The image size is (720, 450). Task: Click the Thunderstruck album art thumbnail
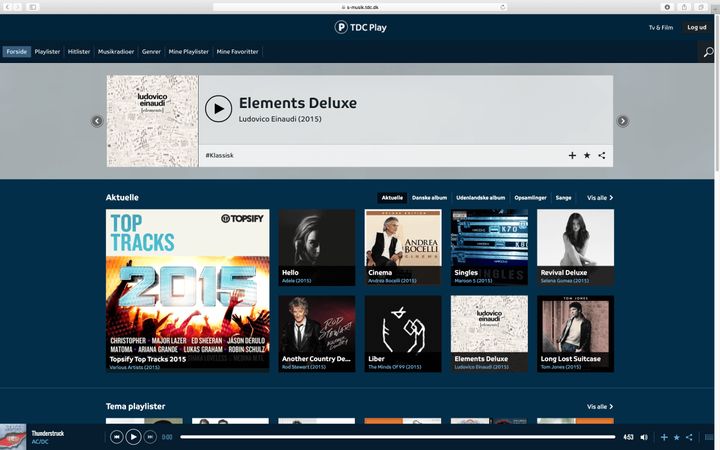coord(13,437)
